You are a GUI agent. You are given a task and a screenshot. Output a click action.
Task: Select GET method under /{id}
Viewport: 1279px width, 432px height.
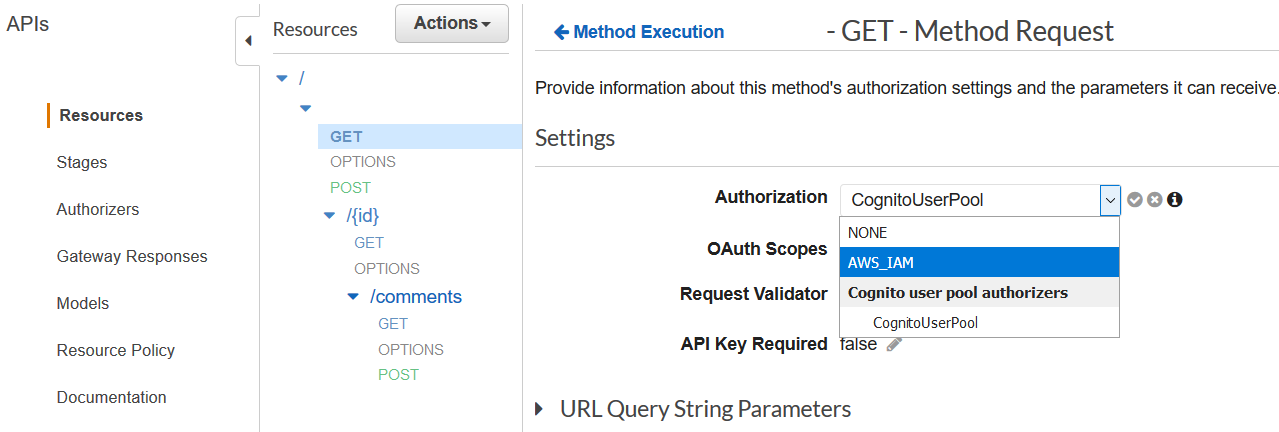369,243
